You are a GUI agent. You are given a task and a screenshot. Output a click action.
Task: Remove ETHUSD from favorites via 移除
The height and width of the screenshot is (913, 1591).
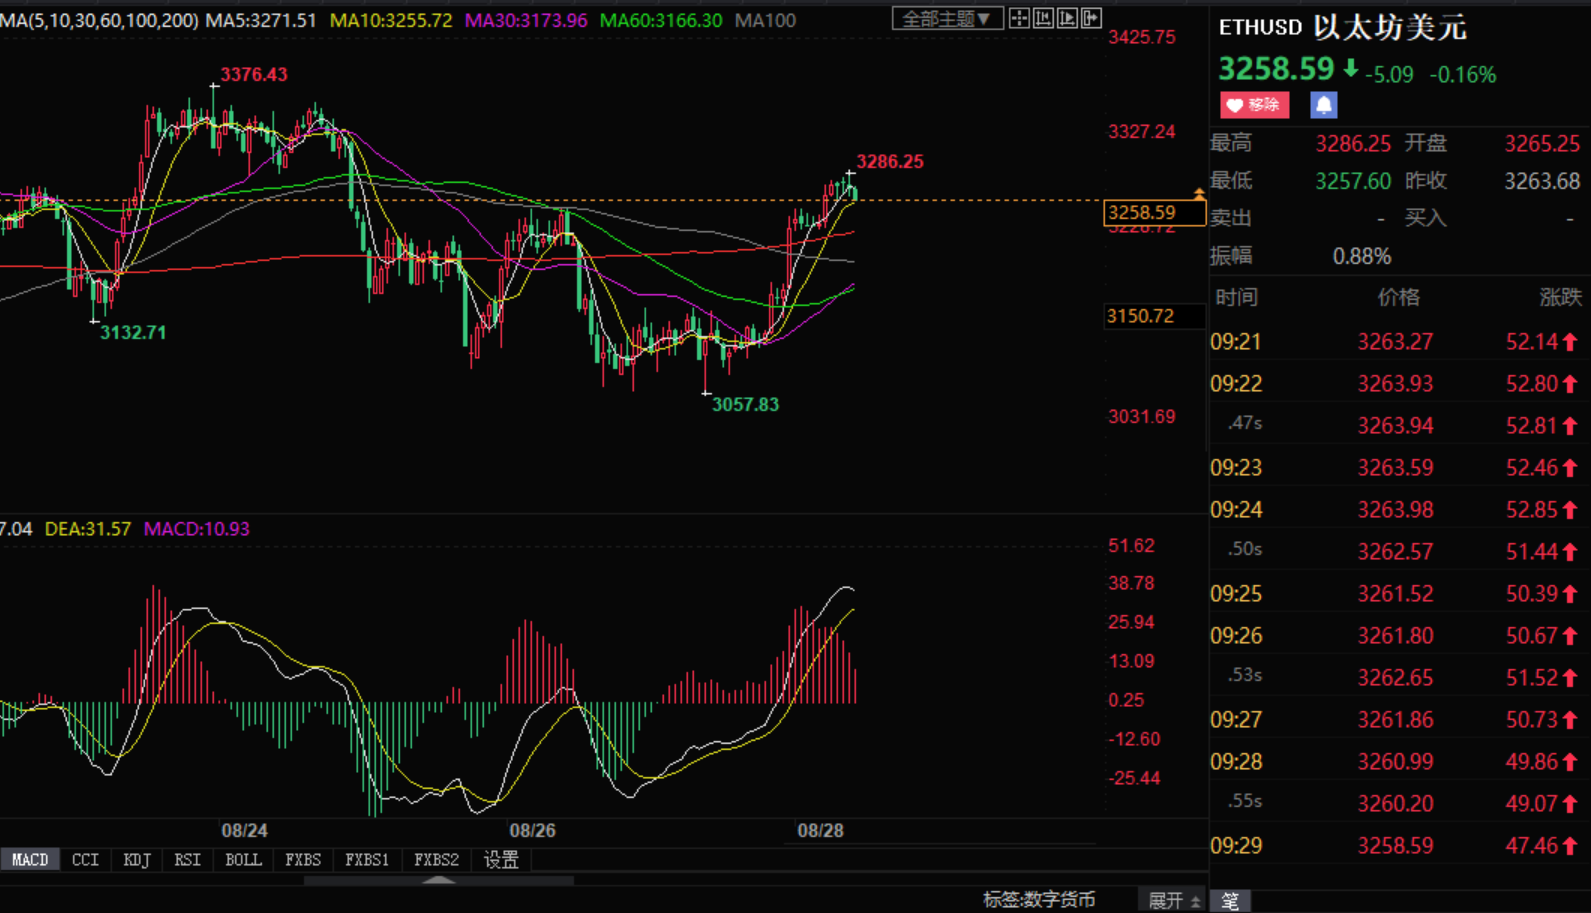(x=1254, y=105)
